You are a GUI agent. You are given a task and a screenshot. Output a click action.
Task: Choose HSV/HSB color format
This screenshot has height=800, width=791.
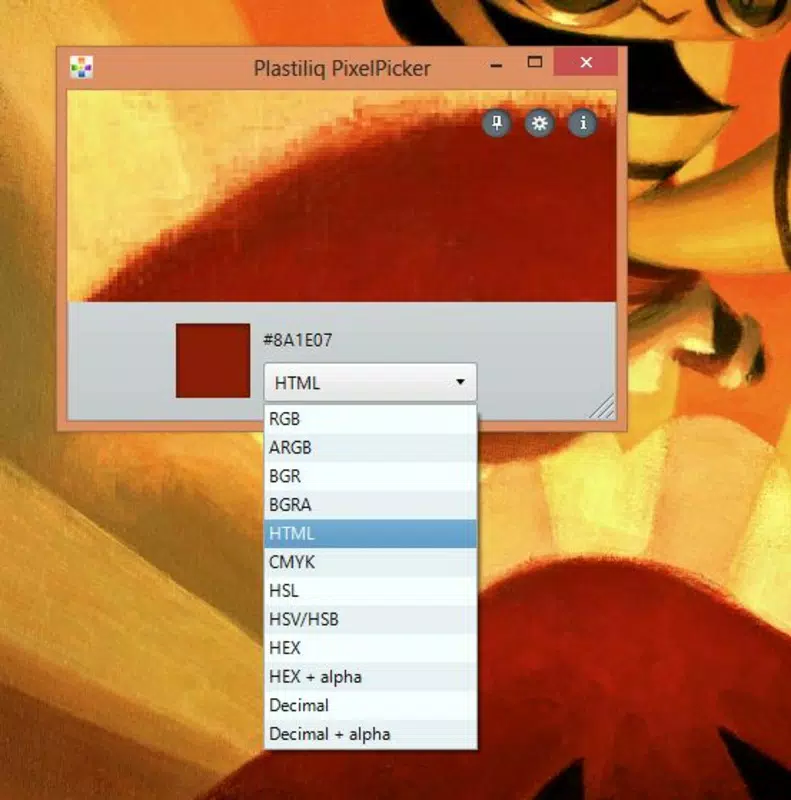coord(370,619)
